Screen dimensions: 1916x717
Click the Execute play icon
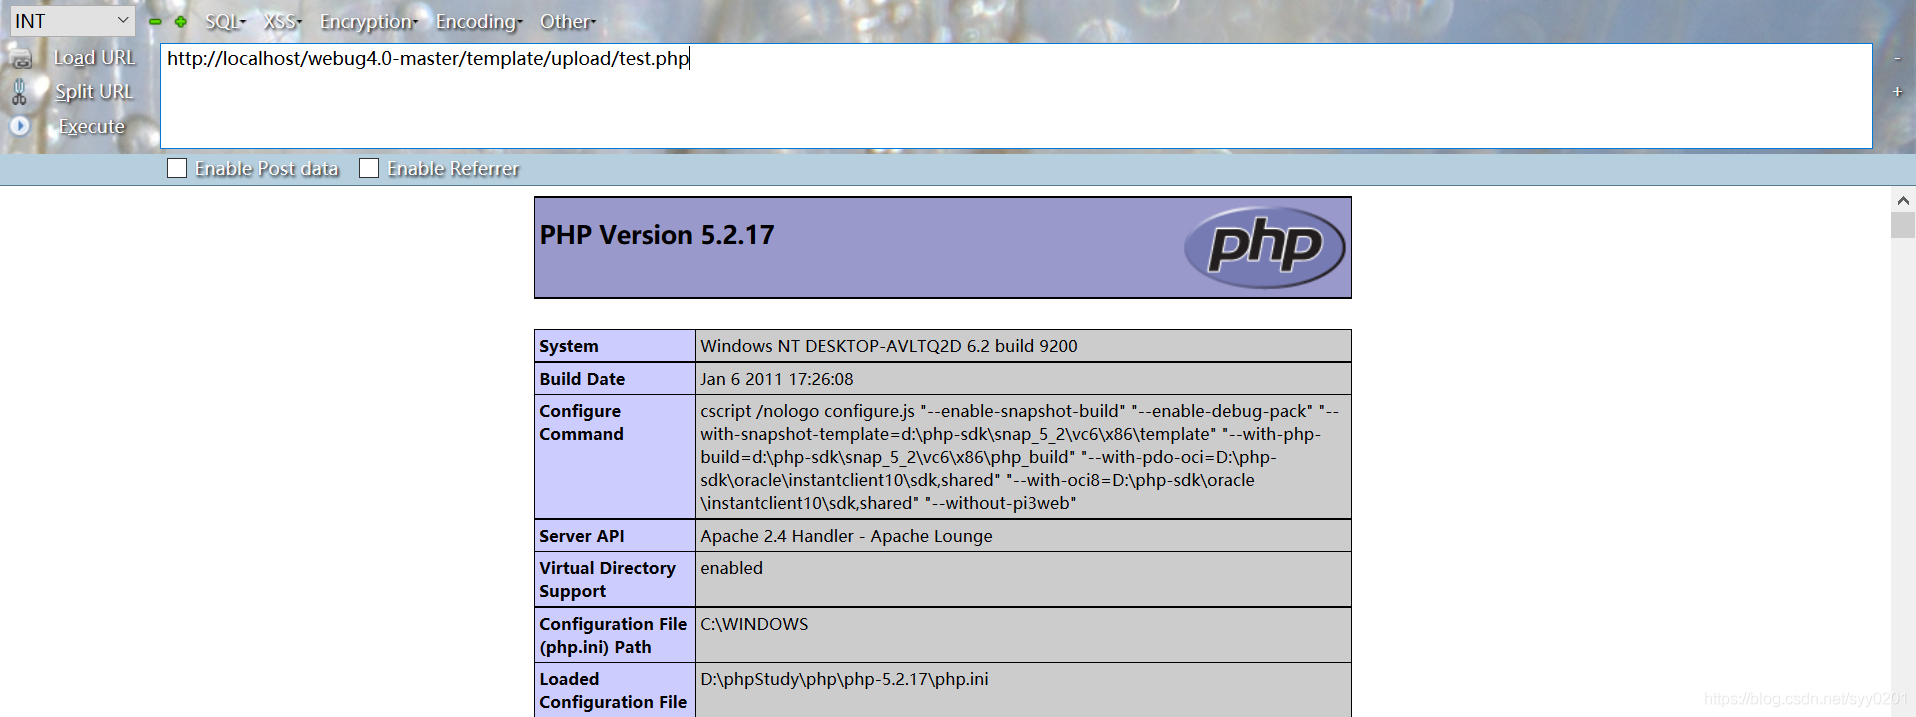click(x=19, y=126)
